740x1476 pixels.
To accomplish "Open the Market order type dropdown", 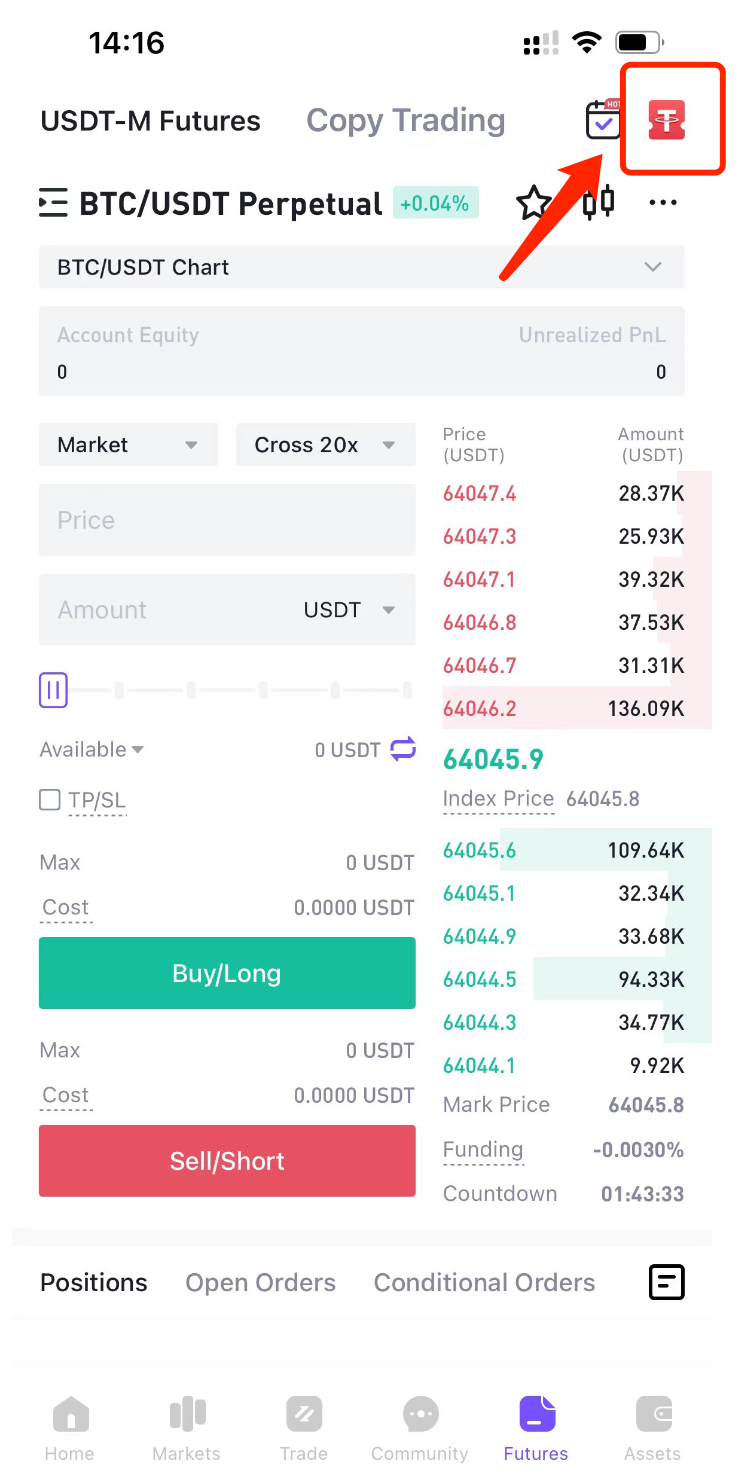I will coord(128,445).
